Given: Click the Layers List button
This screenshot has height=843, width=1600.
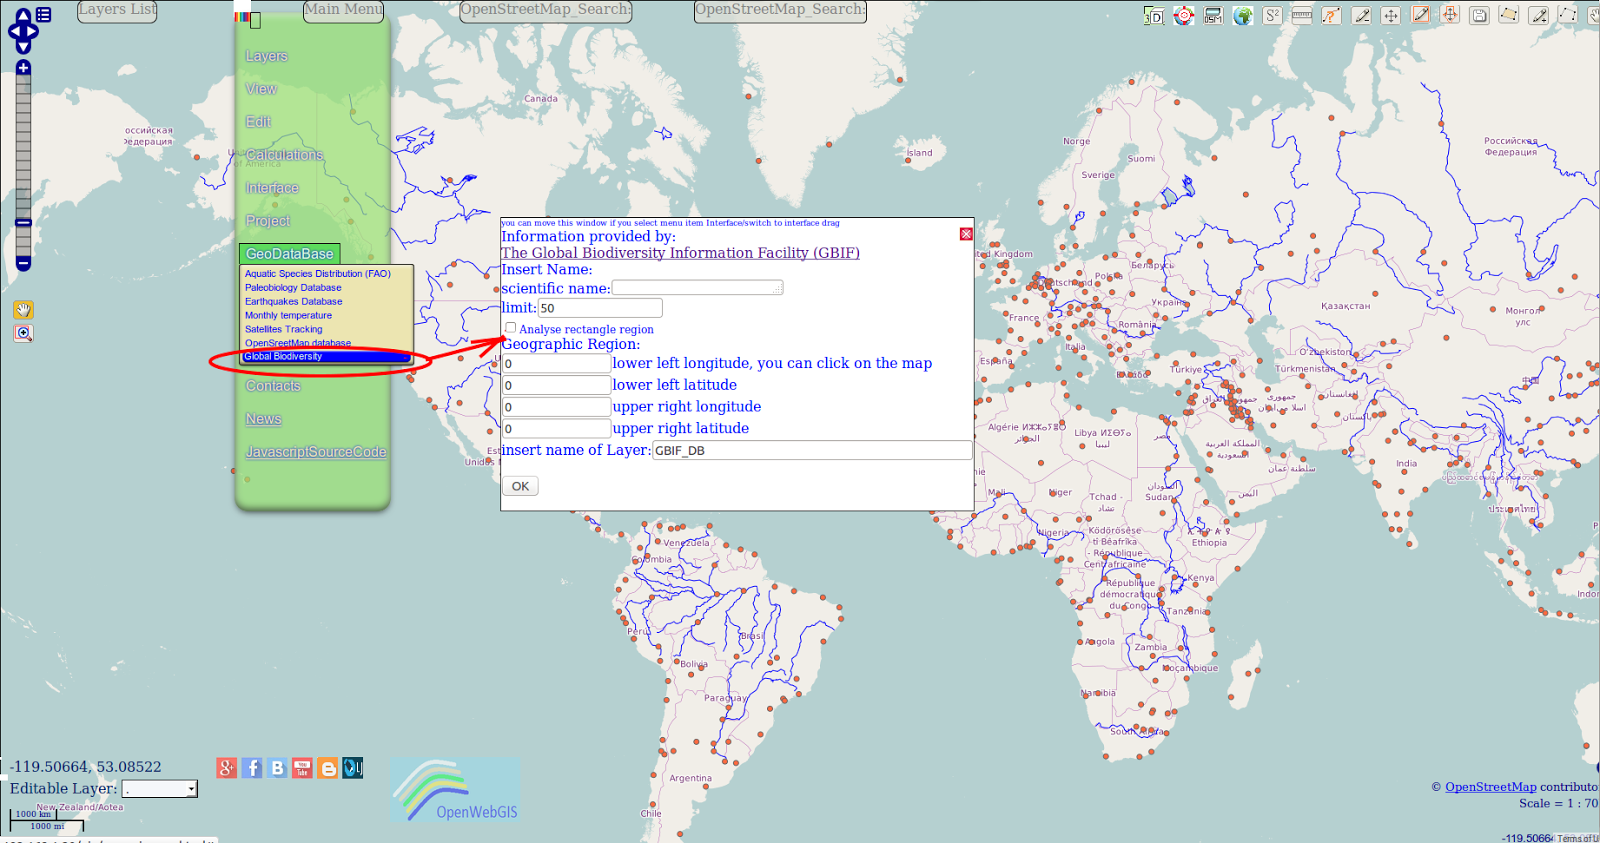Looking at the screenshot, I should point(117,11).
